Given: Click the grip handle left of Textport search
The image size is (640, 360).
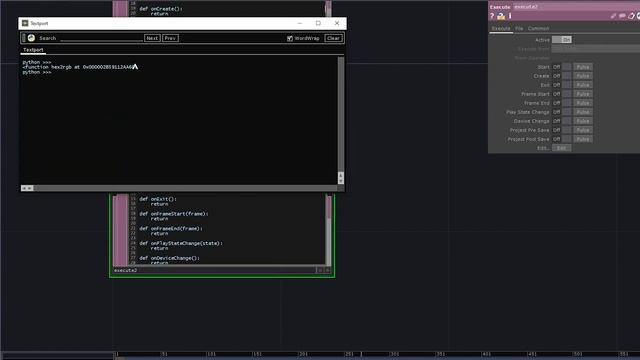Looking at the screenshot, I should tap(24, 38).
